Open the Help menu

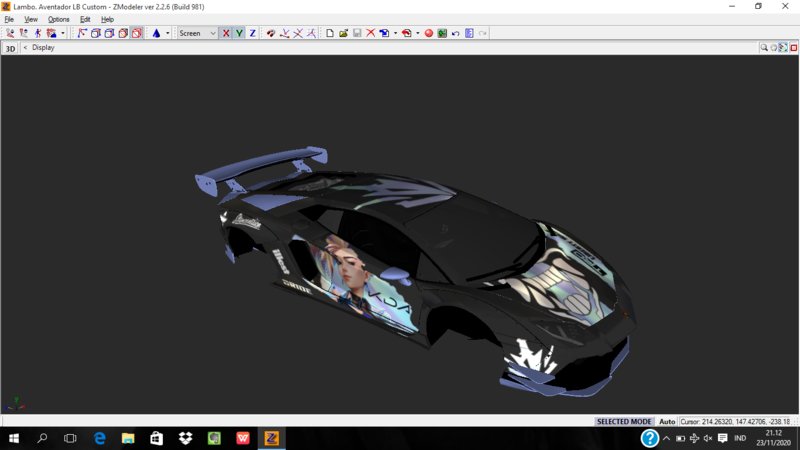point(107,19)
